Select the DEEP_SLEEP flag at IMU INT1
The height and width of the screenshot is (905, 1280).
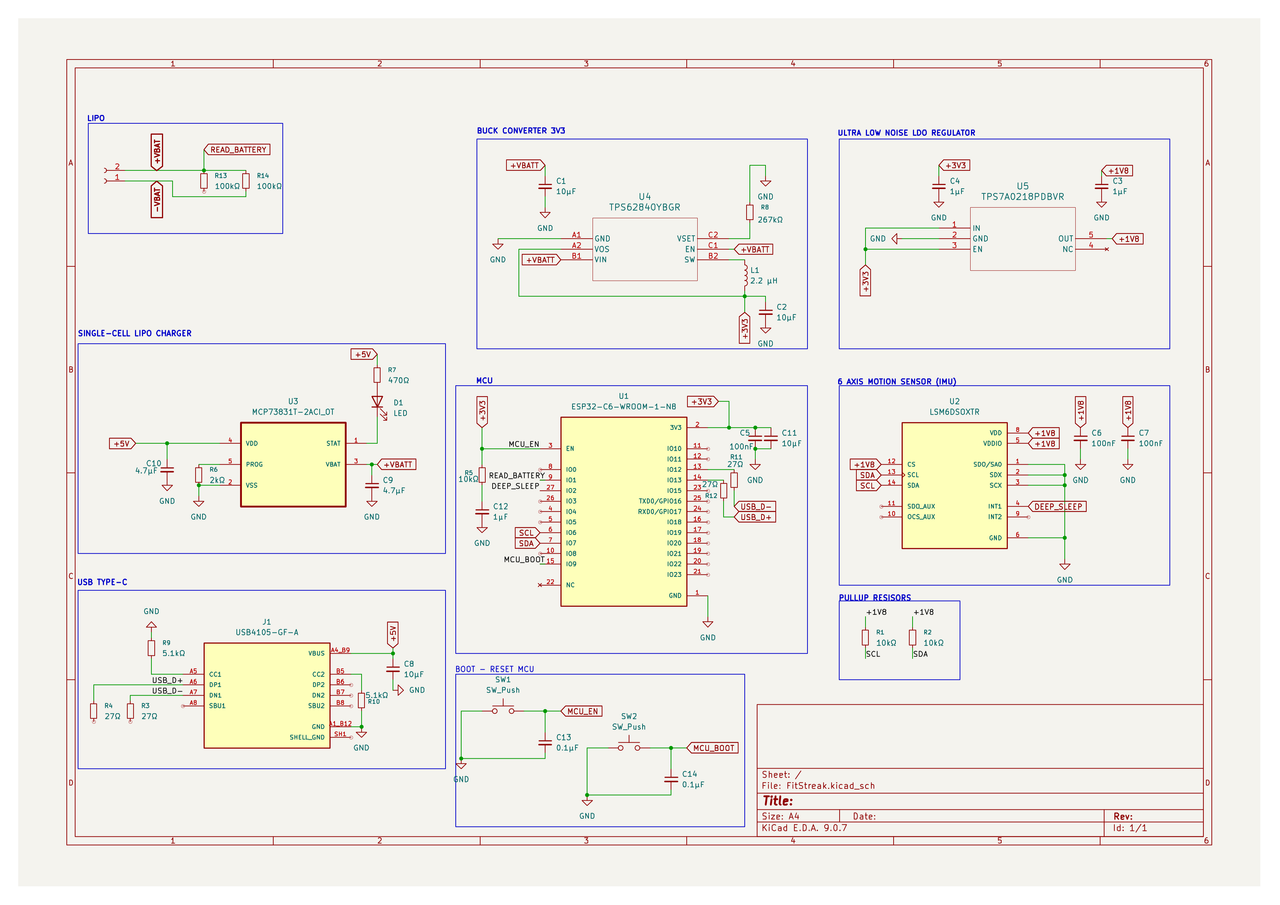pos(1057,506)
